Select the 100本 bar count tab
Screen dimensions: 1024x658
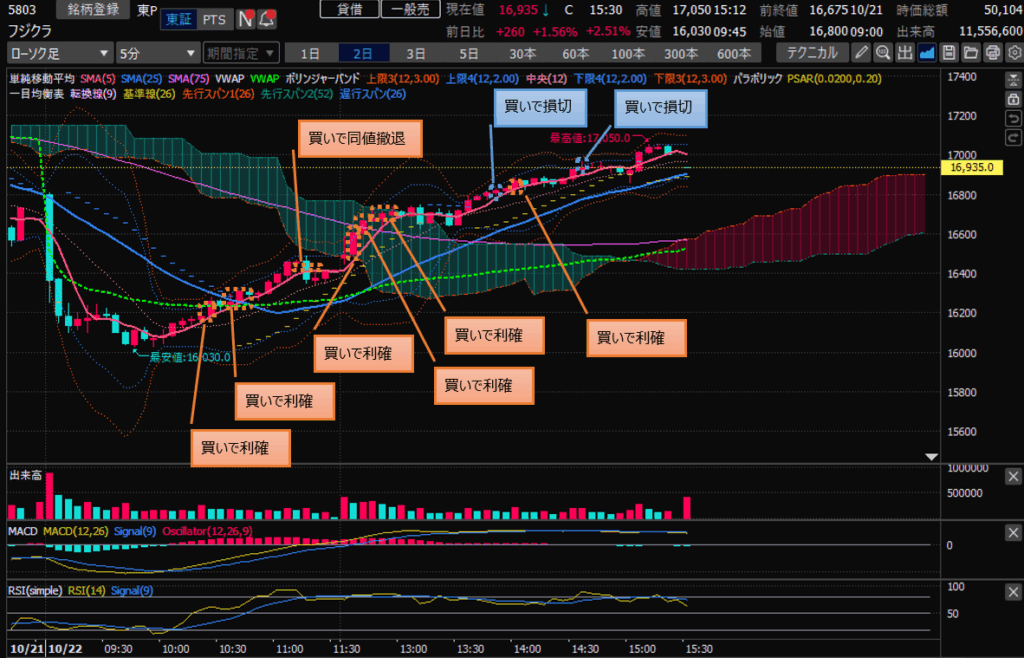627,52
